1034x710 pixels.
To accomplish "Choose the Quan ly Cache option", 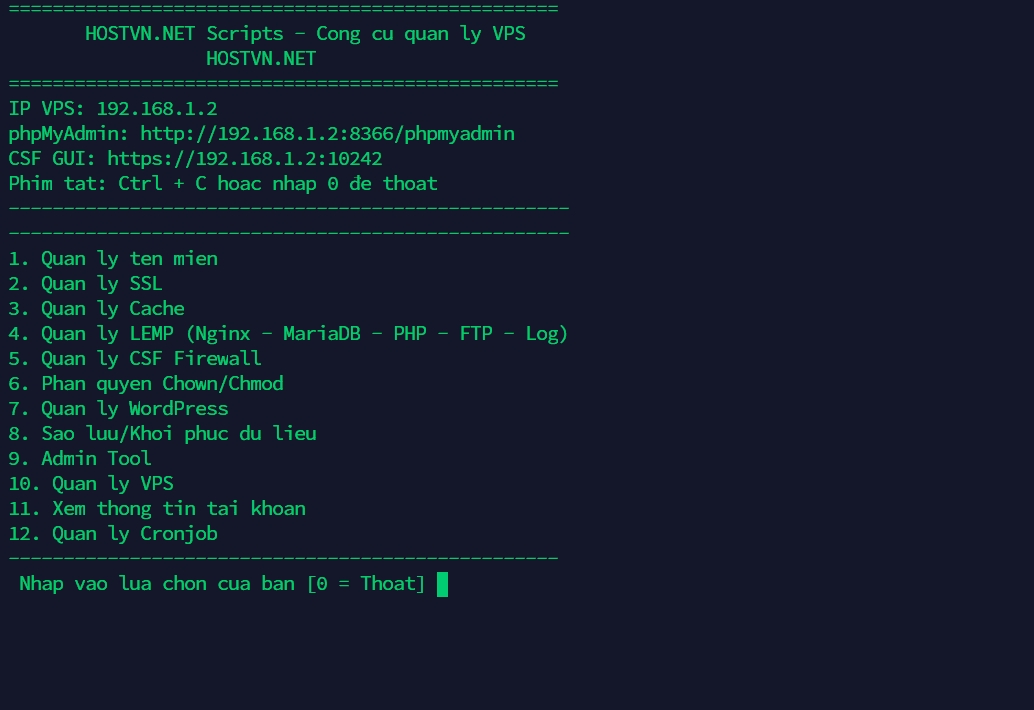I will [x=97, y=309].
